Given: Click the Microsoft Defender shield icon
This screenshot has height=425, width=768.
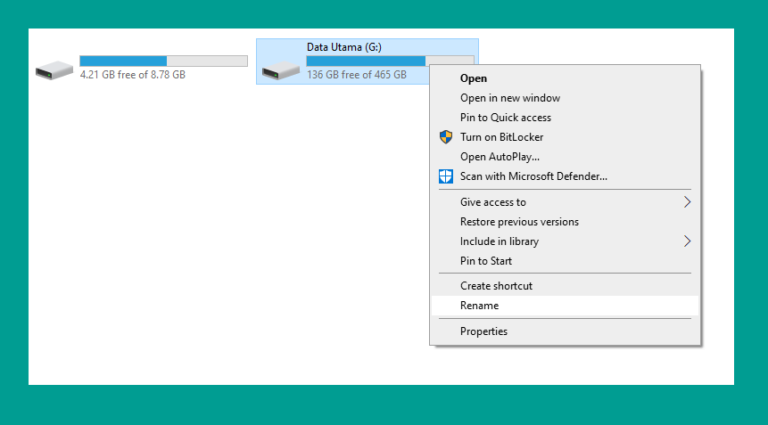Looking at the screenshot, I should click(x=446, y=176).
